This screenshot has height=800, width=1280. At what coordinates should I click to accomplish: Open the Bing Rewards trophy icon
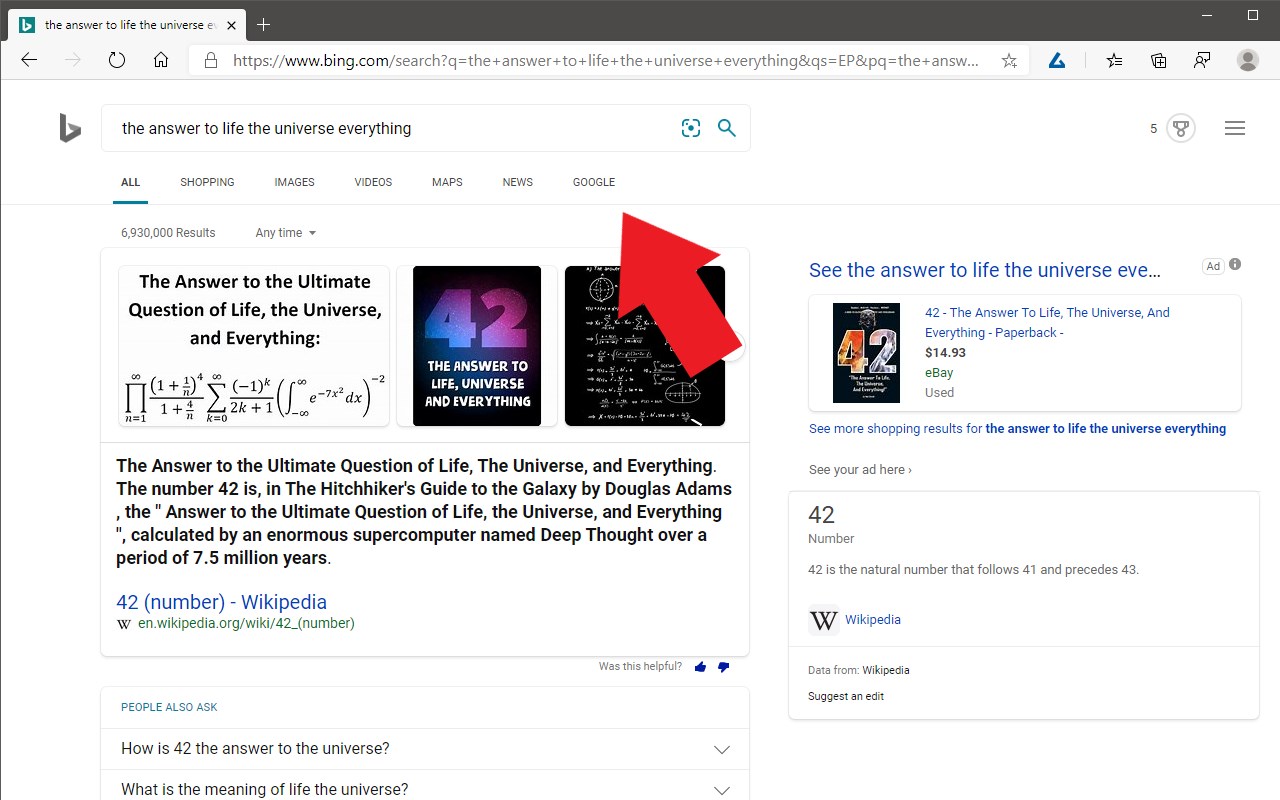(x=1181, y=128)
